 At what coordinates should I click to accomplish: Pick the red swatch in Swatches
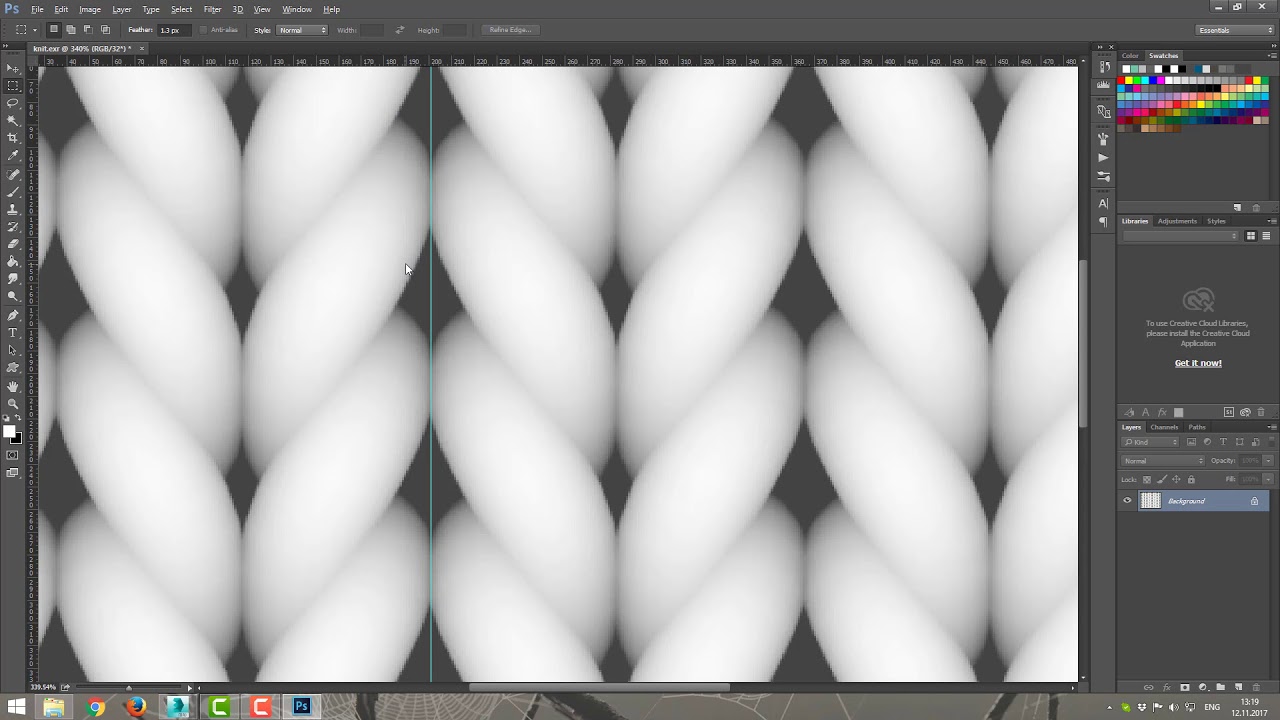coord(1121,80)
